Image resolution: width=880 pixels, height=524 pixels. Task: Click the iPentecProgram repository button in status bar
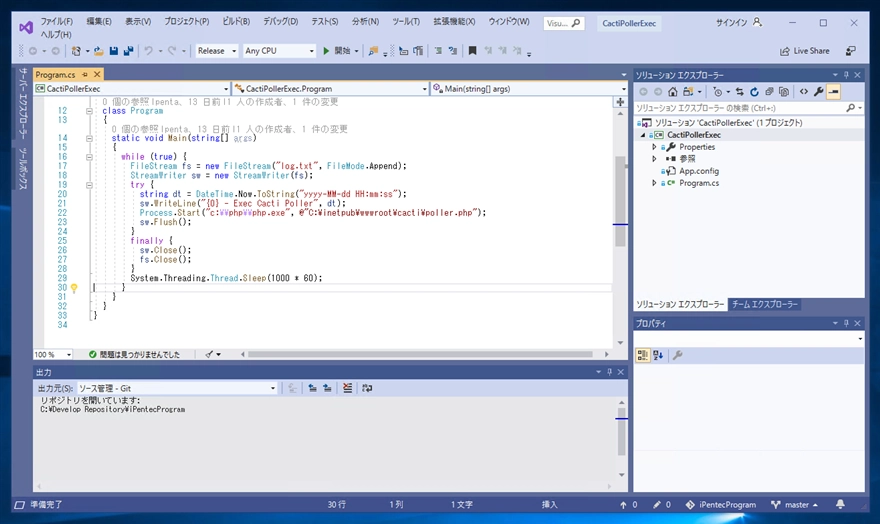[x=721, y=504]
